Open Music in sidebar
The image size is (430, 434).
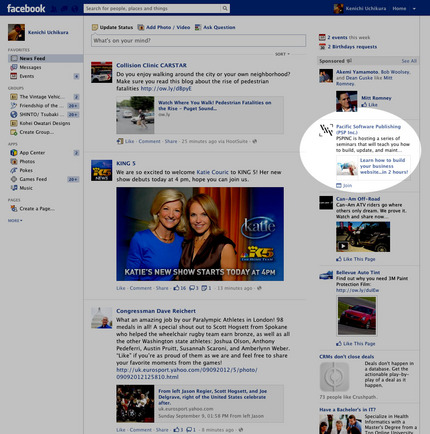click(26, 188)
